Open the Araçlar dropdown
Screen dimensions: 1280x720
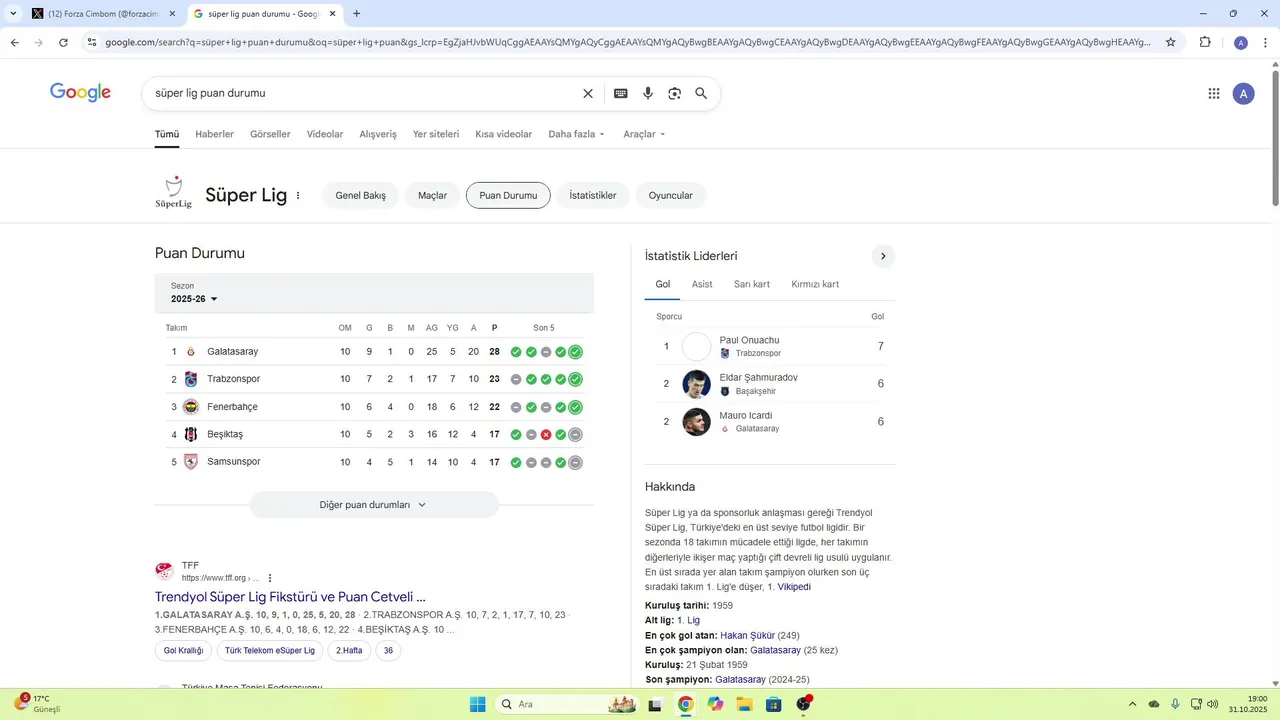644,134
